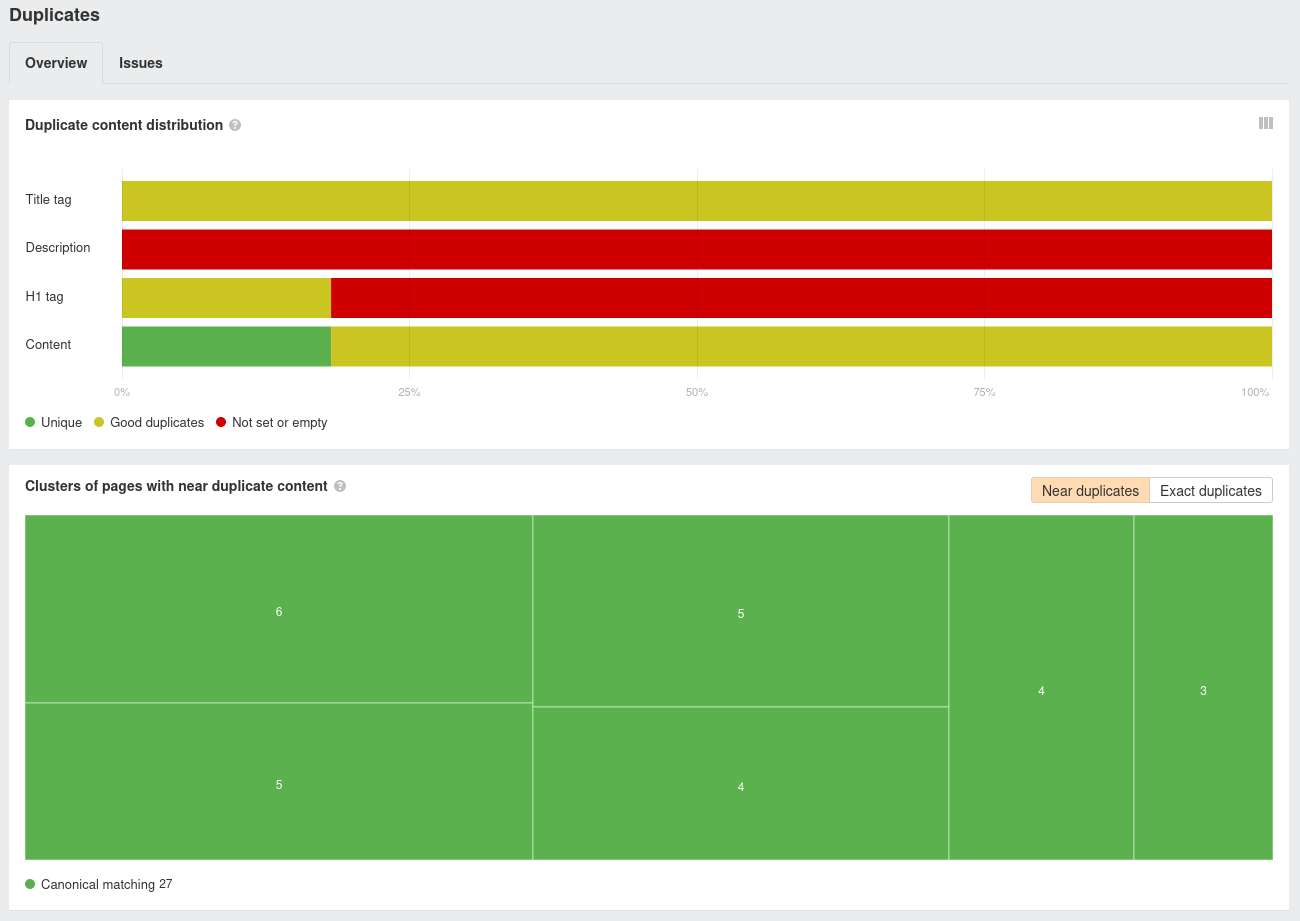The height and width of the screenshot is (921, 1300).
Task: Switch to the Overview tab
Action: click(56, 63)
